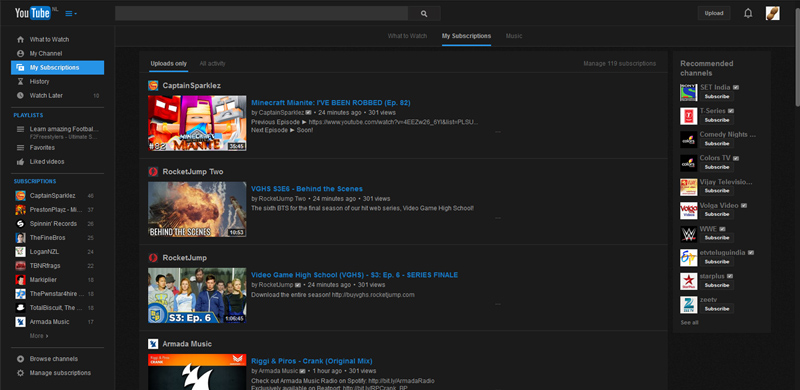The width and height of the screenshot is (800, 390).
Task: Click the search magnifier button
Action: pyautogui.click(x=424, y=14)
